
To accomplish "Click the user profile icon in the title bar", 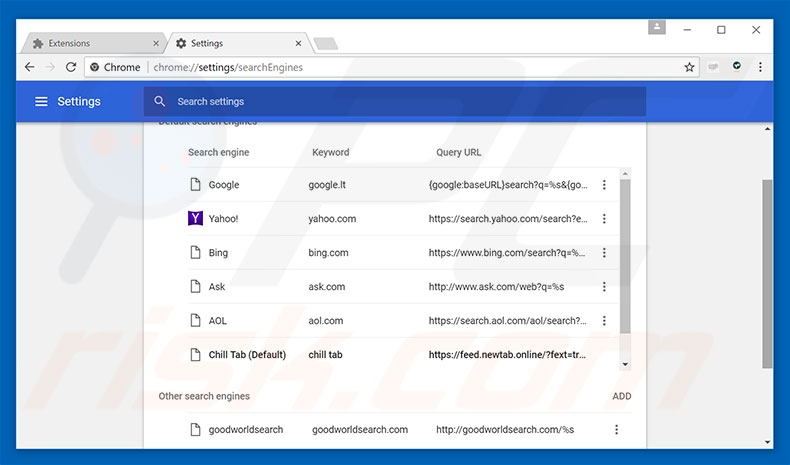I will pos(656,27).
